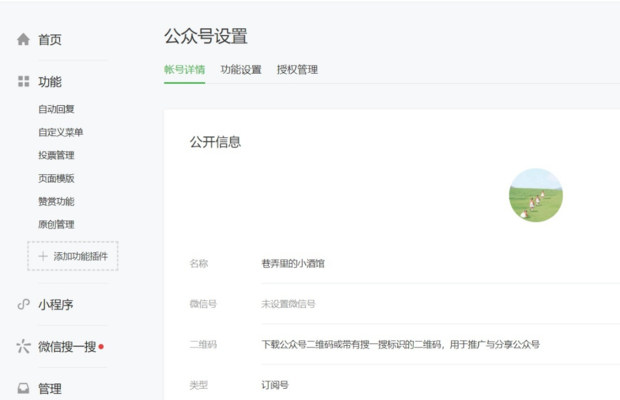
Task: Open 自定义菜单 in the sidebar
Action: [x=60, y=132]
